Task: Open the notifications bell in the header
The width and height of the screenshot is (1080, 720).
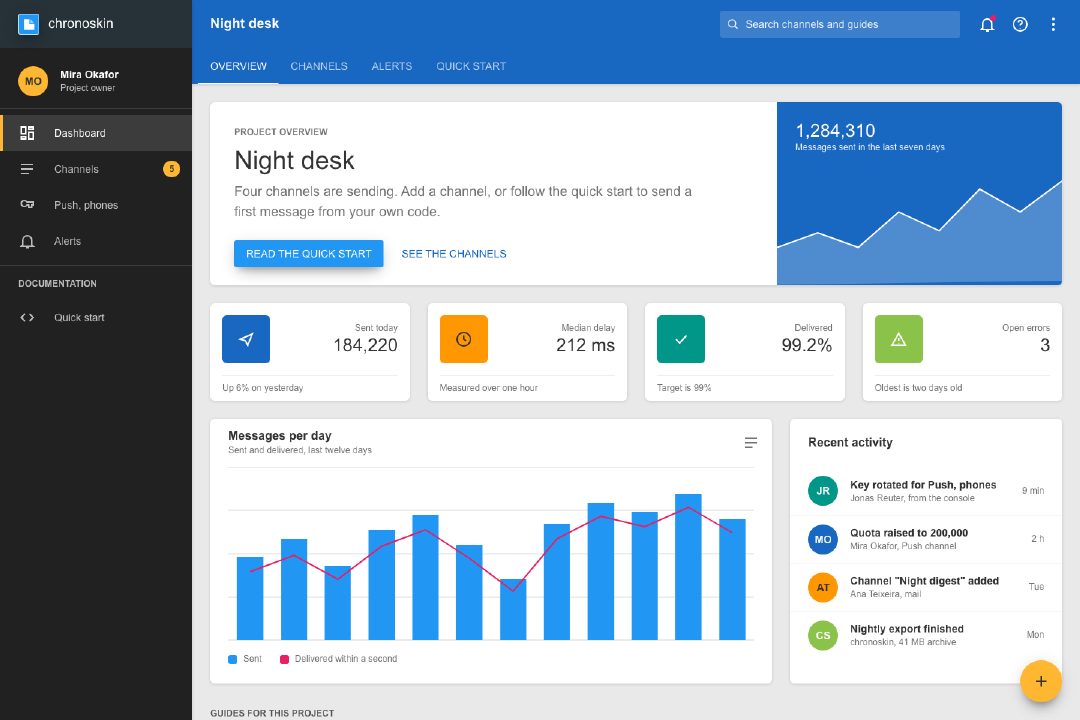Action: coord(987,24)
